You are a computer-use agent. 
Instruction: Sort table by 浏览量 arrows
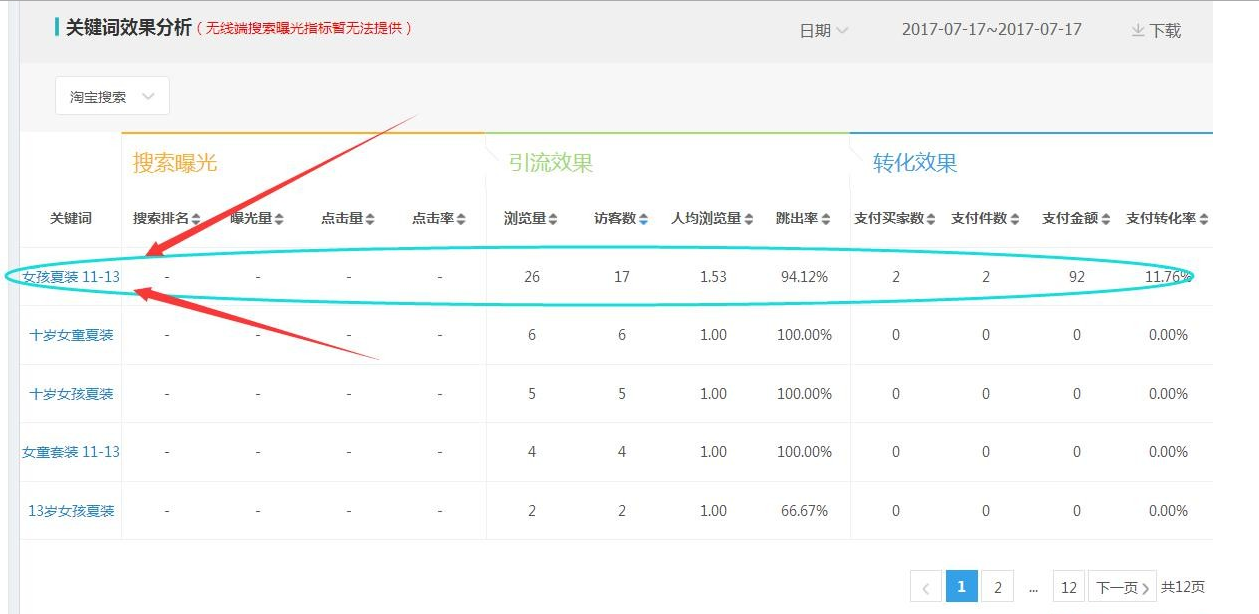[552, 219]
